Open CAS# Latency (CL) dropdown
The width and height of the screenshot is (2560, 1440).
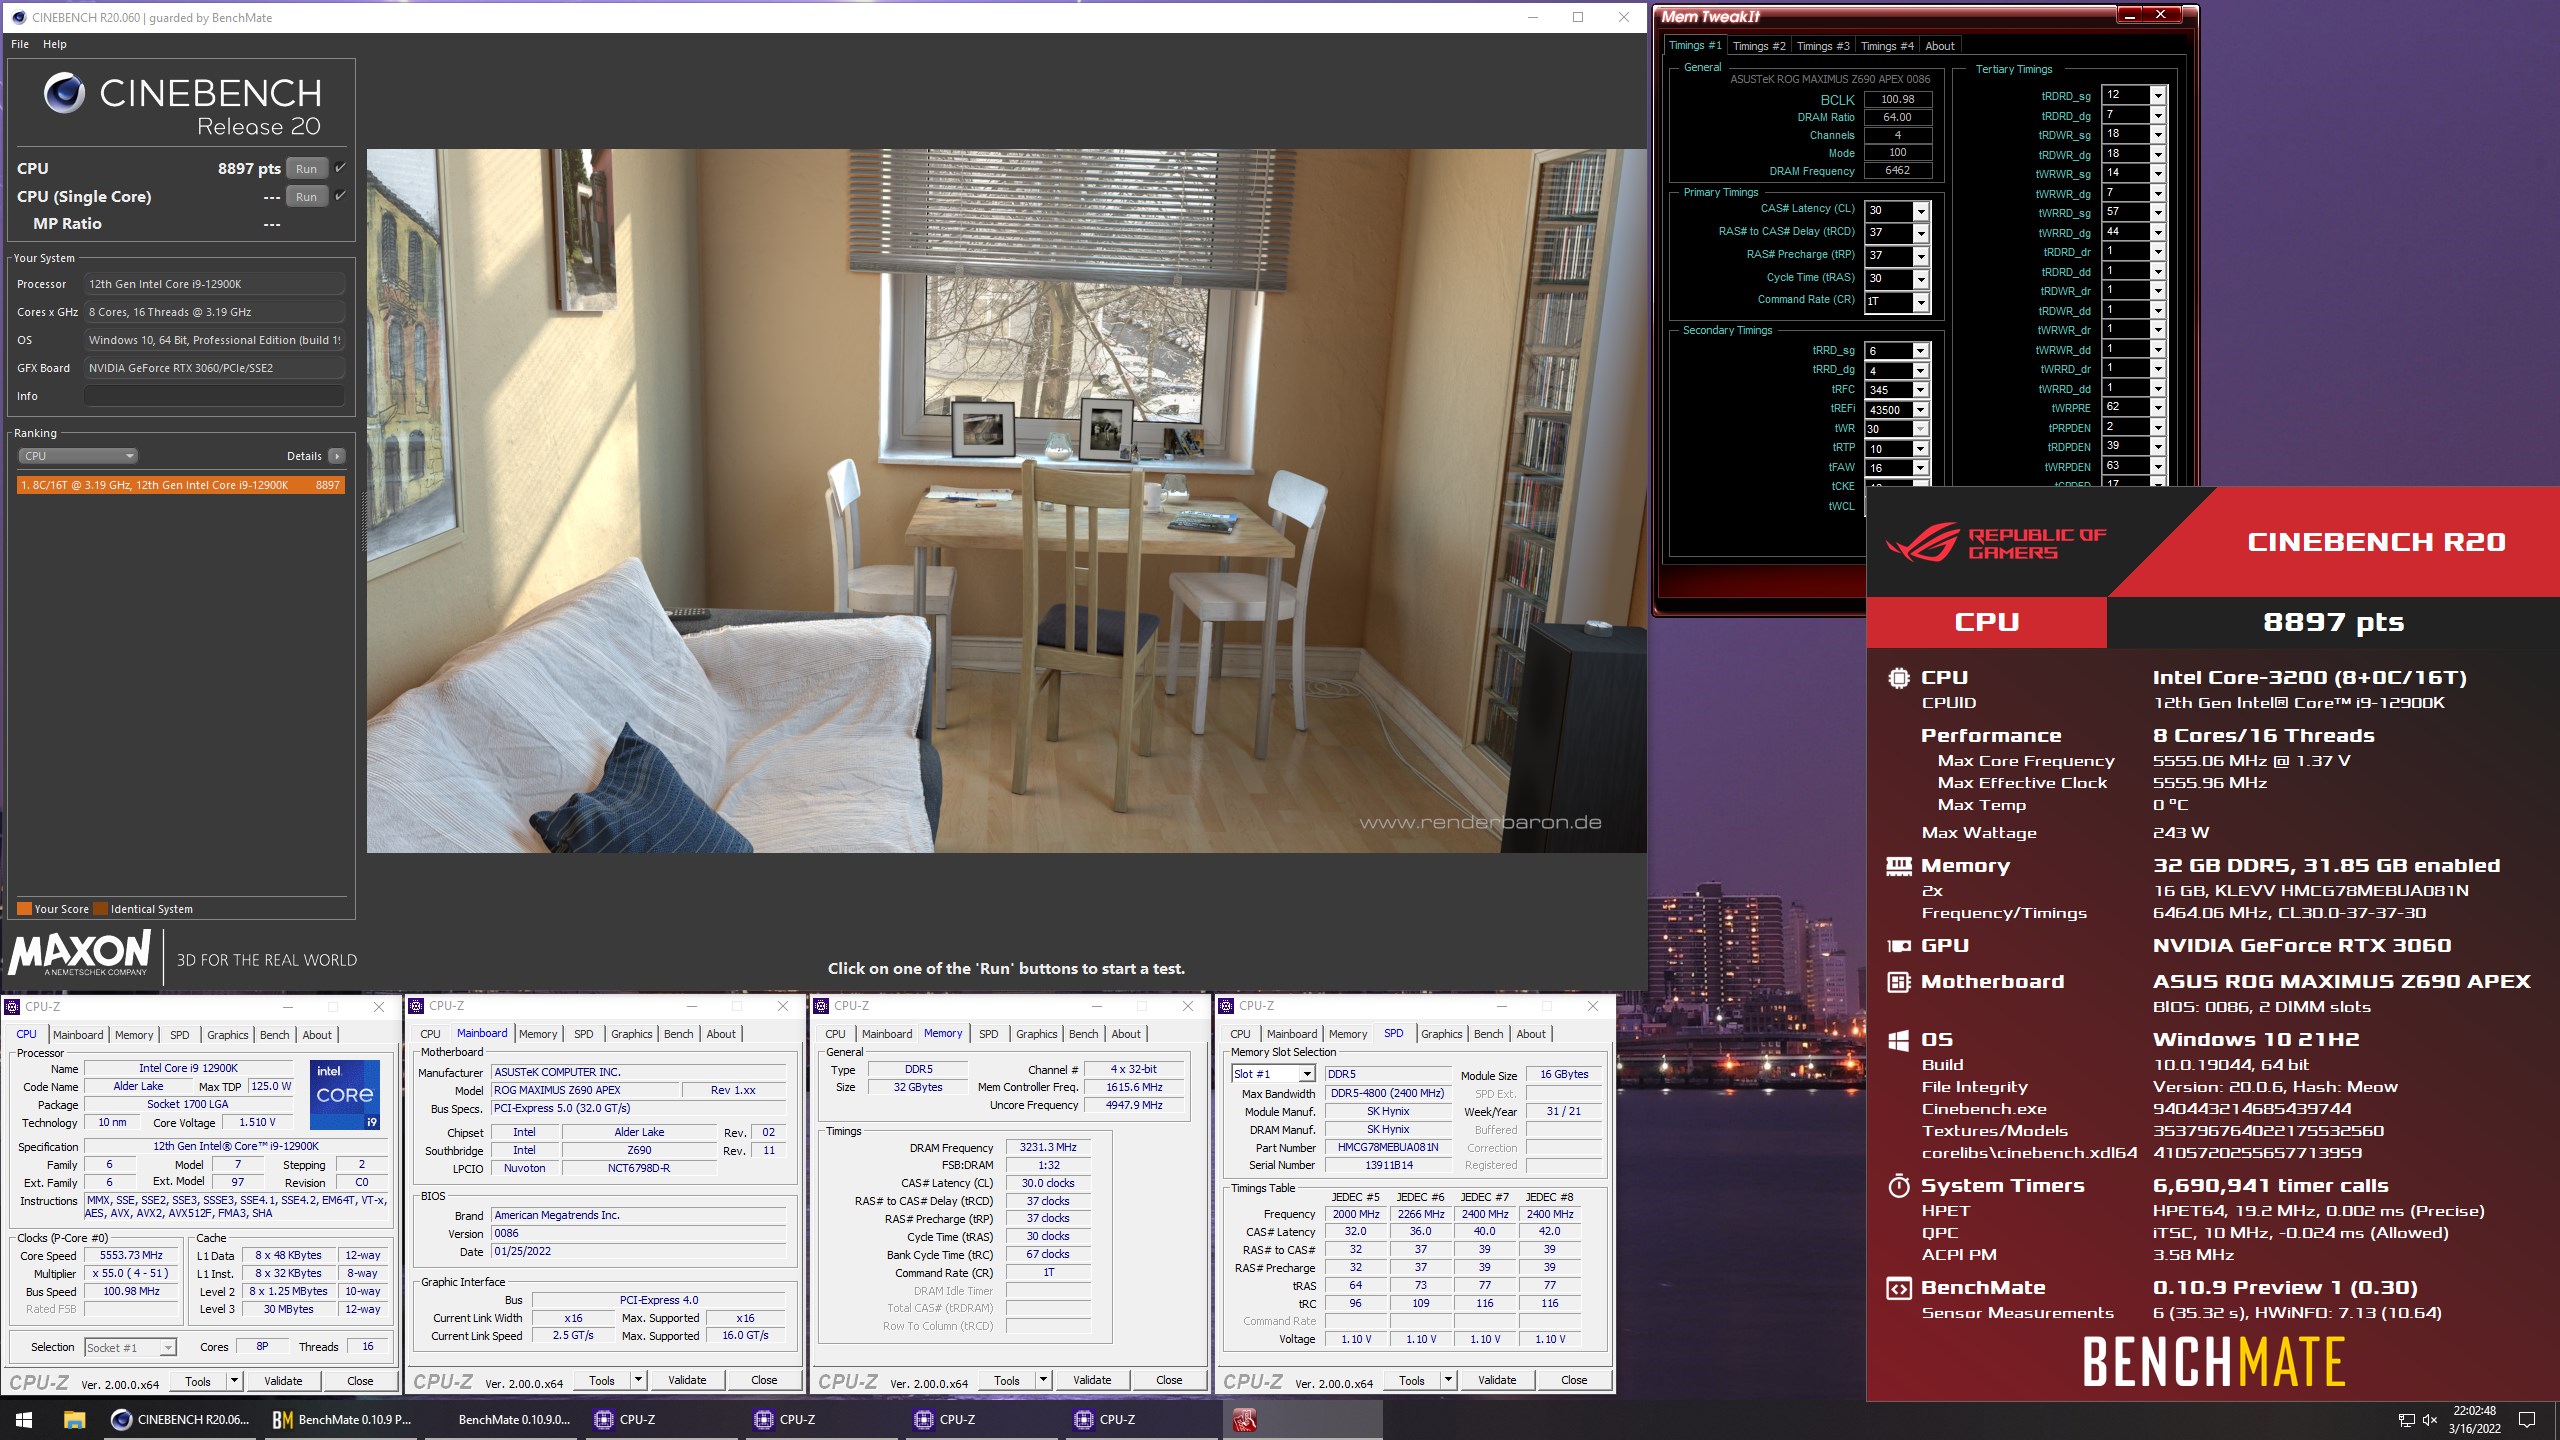(1920, 211)
